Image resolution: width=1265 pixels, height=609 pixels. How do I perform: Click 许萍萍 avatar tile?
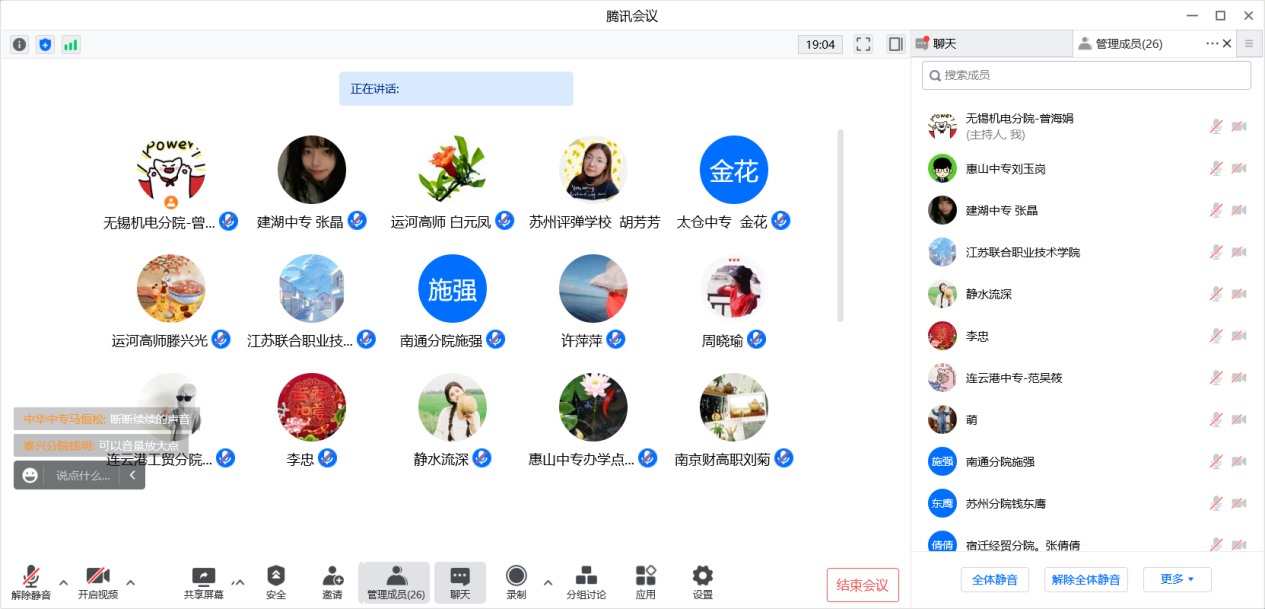coord(593,289)
